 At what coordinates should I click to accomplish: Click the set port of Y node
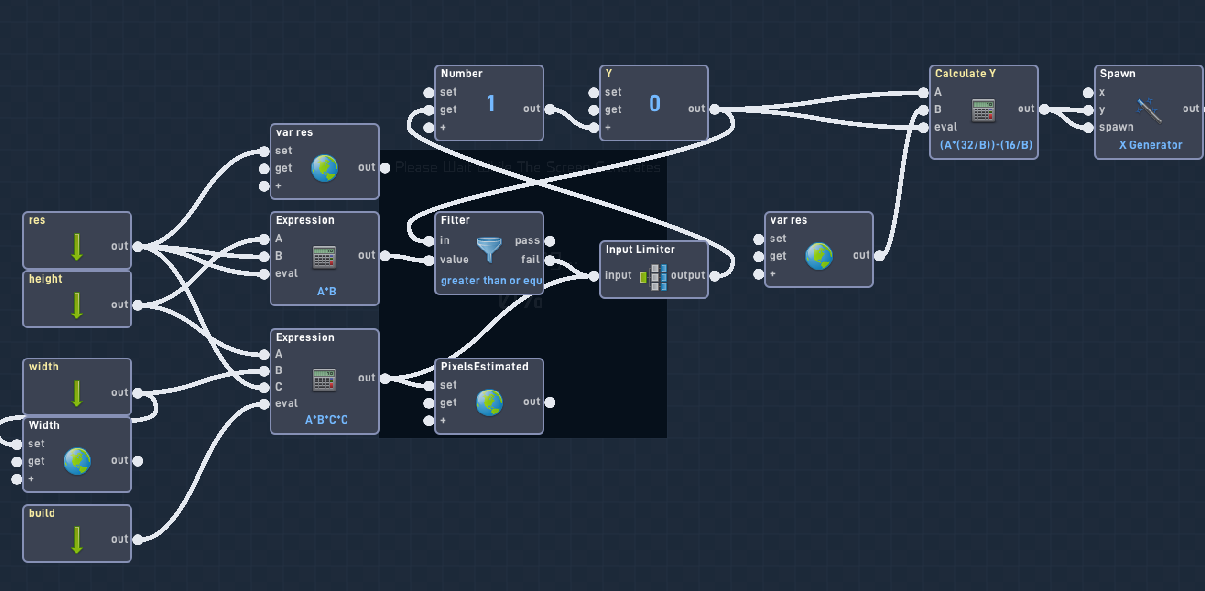594,92
